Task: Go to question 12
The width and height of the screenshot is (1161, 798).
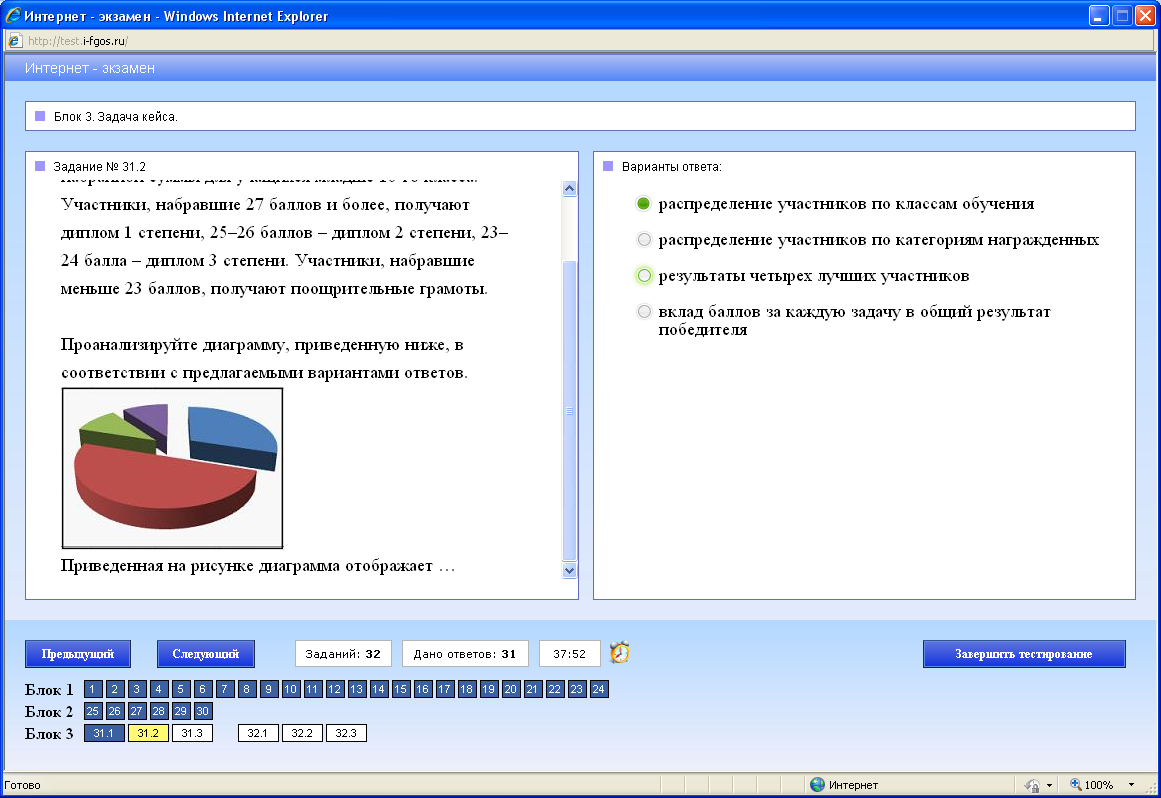Action: click(x=335, y=689)
